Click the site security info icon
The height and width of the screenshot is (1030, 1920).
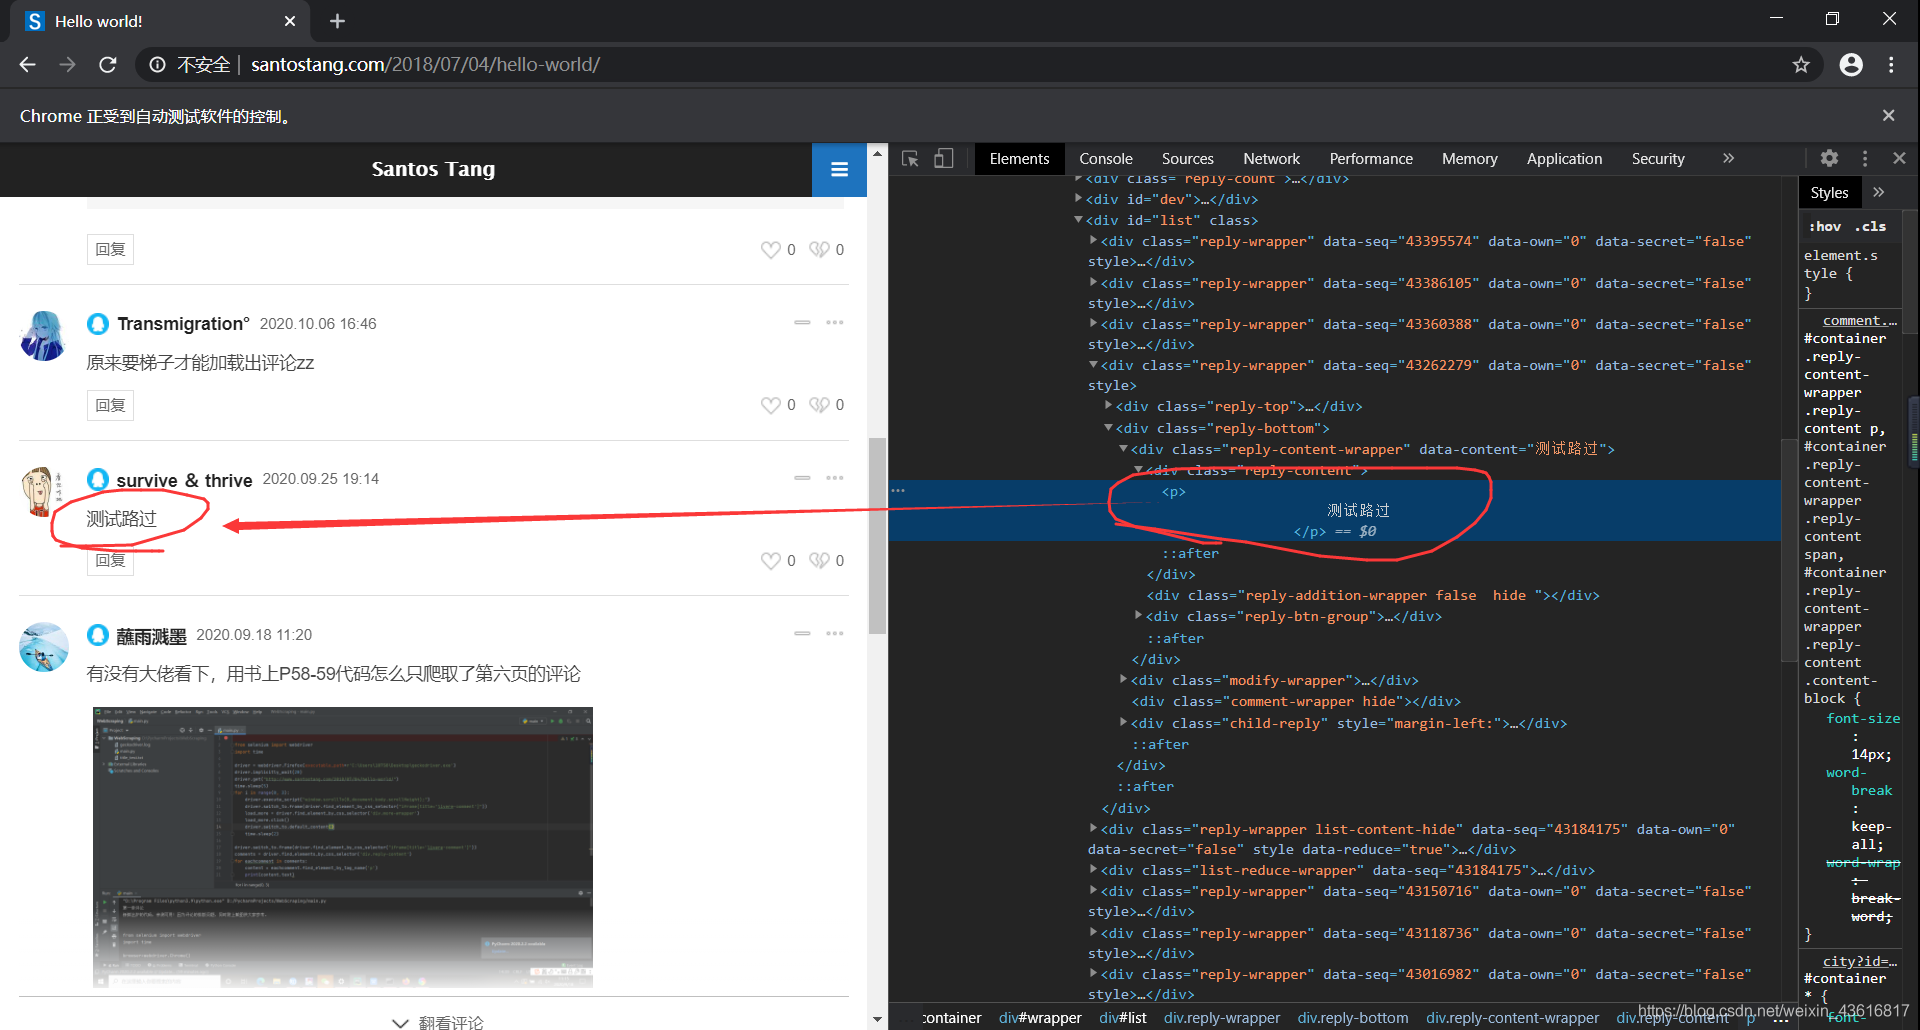(157, 65)
